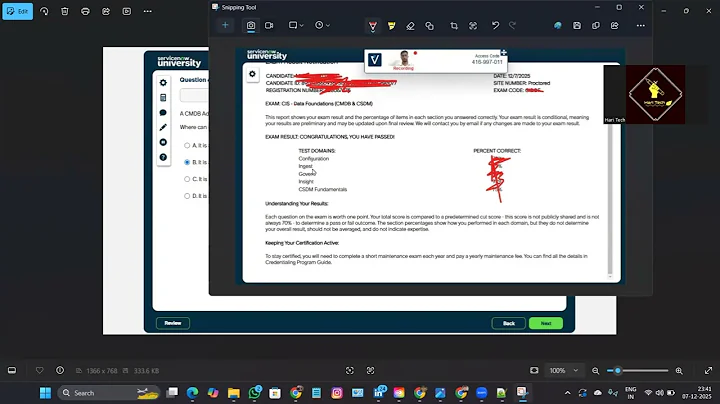Open File Explorer from the taskbar

[x=234, y=393]
